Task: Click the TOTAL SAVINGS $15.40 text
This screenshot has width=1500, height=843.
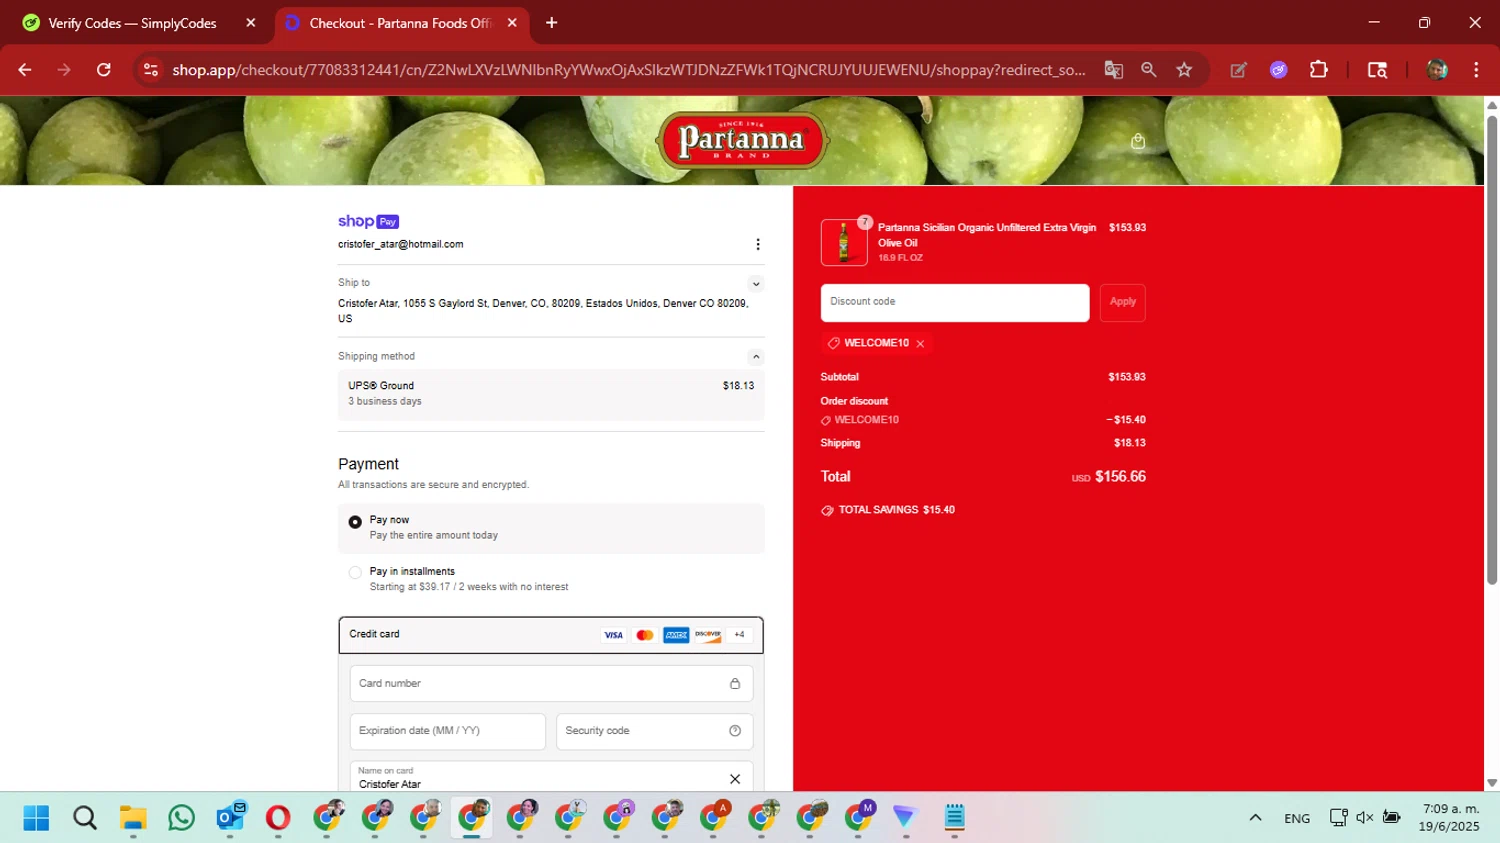Action: 896,510
